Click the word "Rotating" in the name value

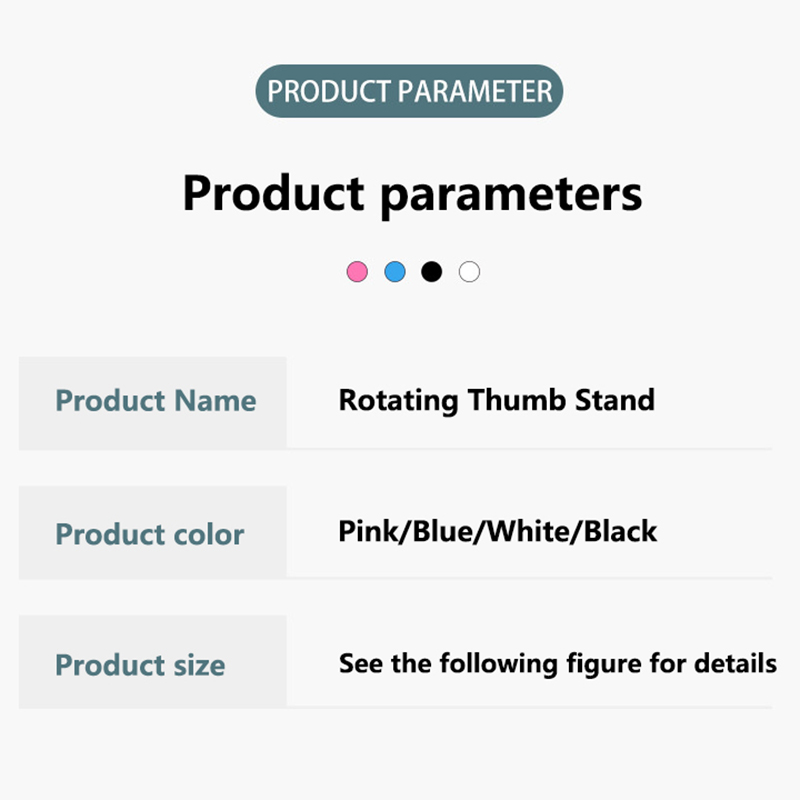click(x=399, y=401)
